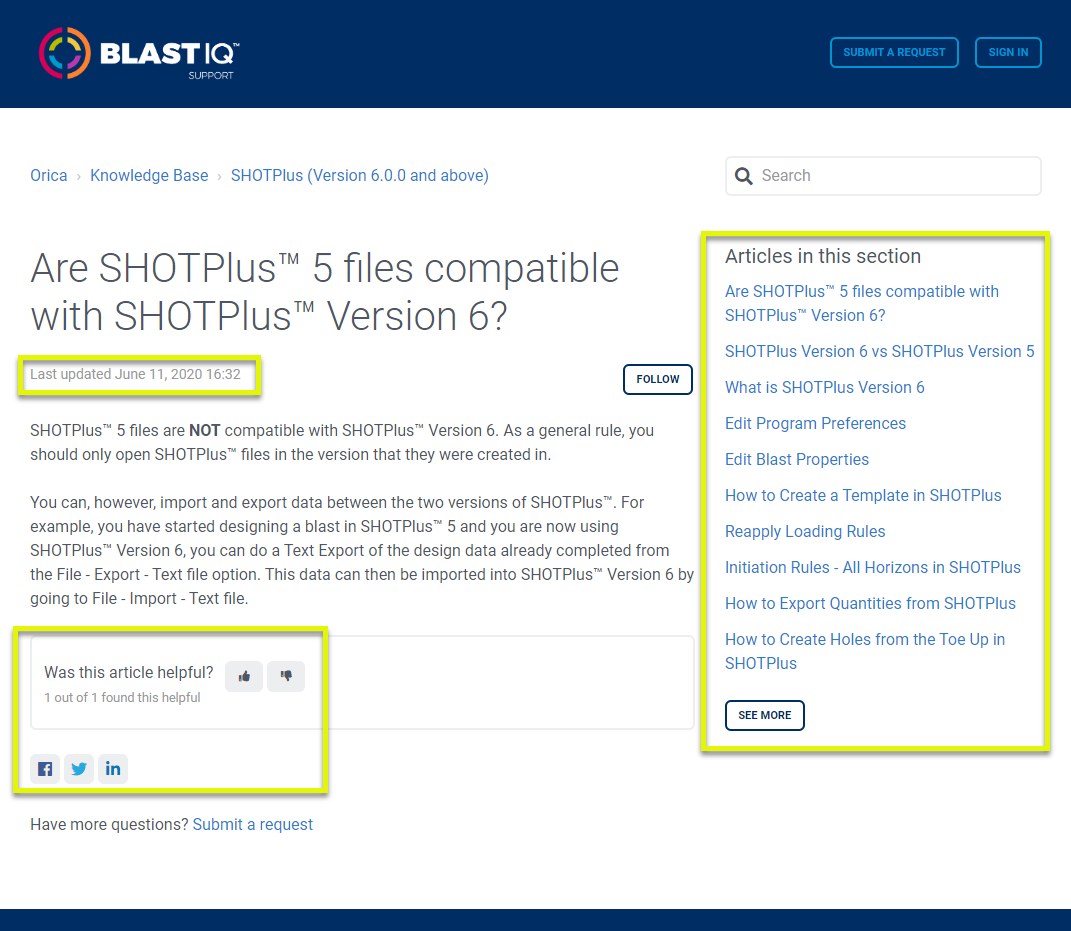Follow this article

click(x=658, y=379)
